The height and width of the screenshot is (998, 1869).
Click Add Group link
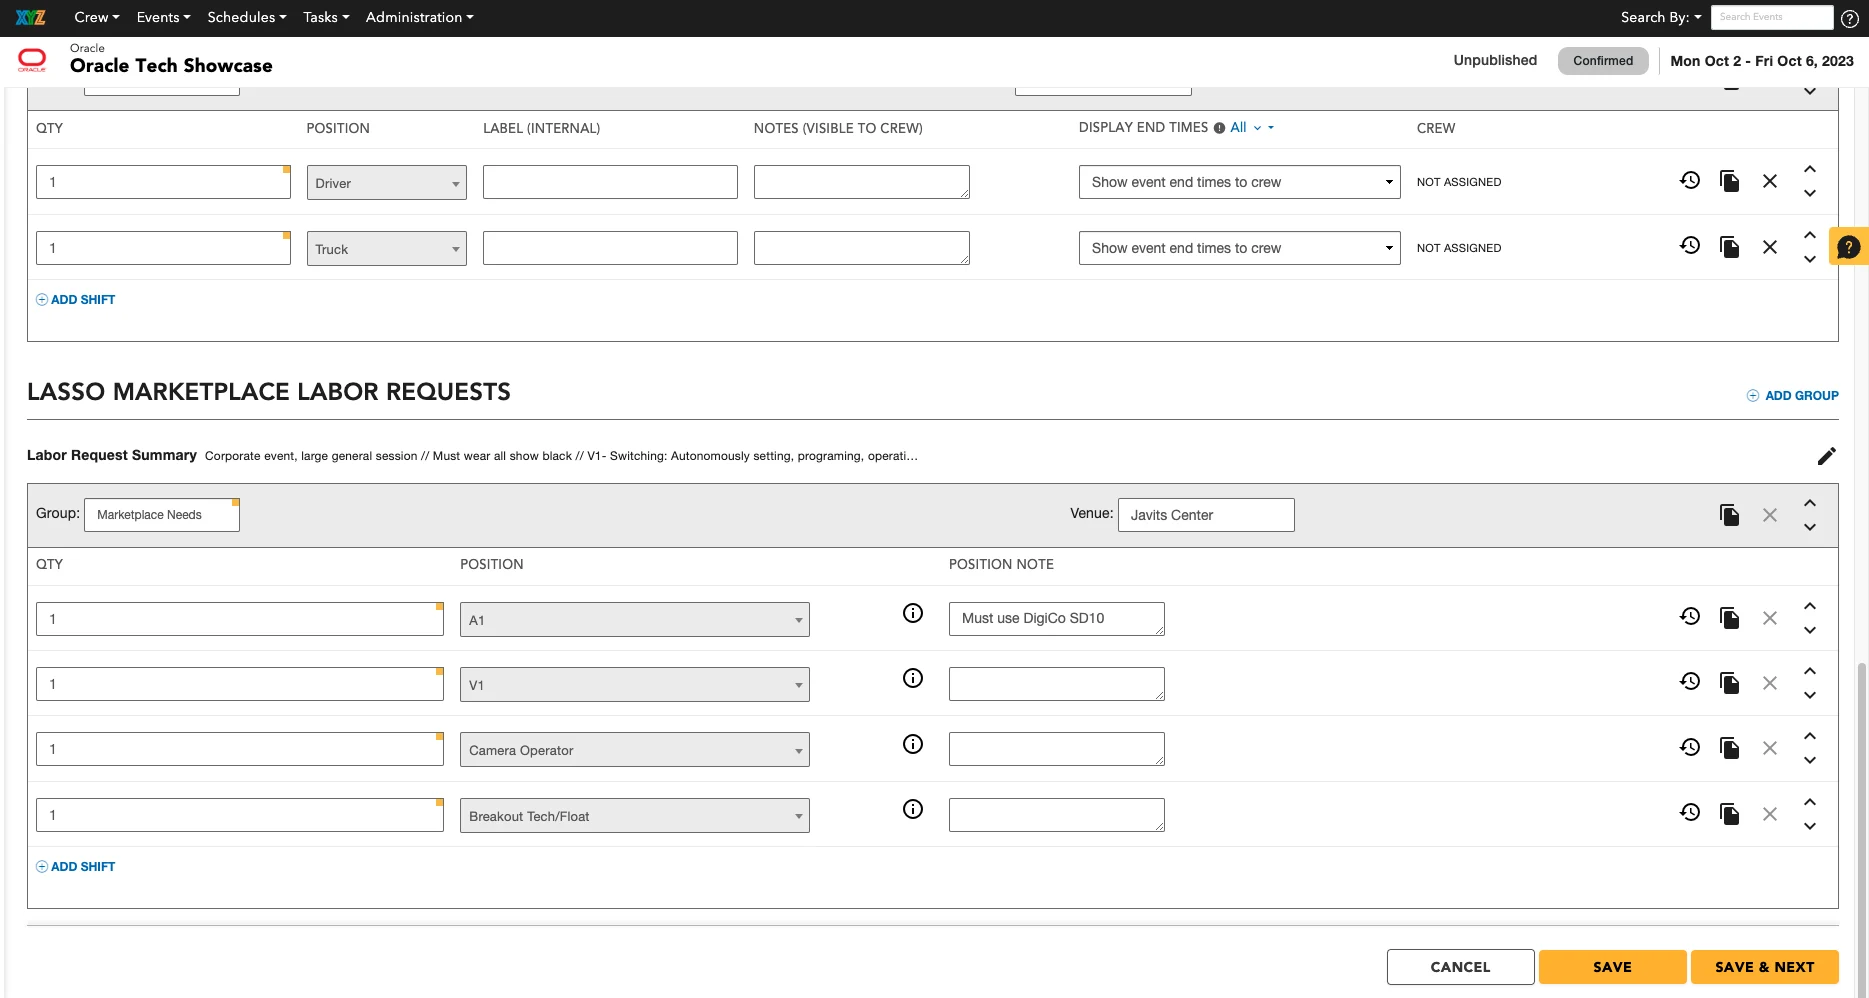pyautogui.click(x=1792, y=396)
